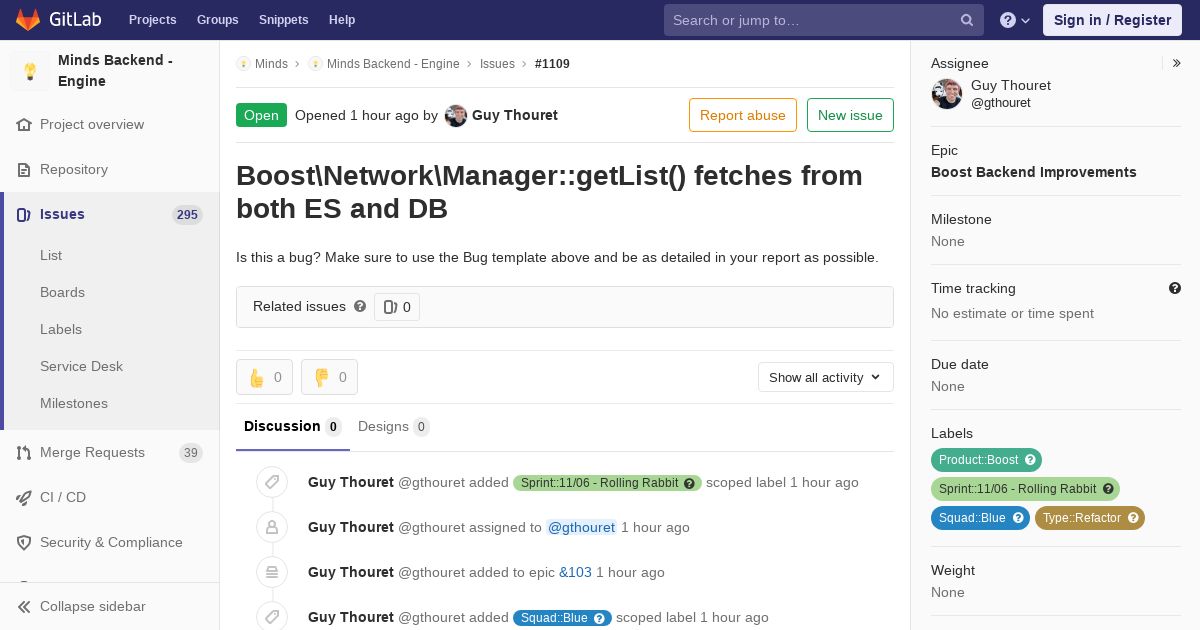
Task: Open the Show all activity dropdown
Action: 825,377
